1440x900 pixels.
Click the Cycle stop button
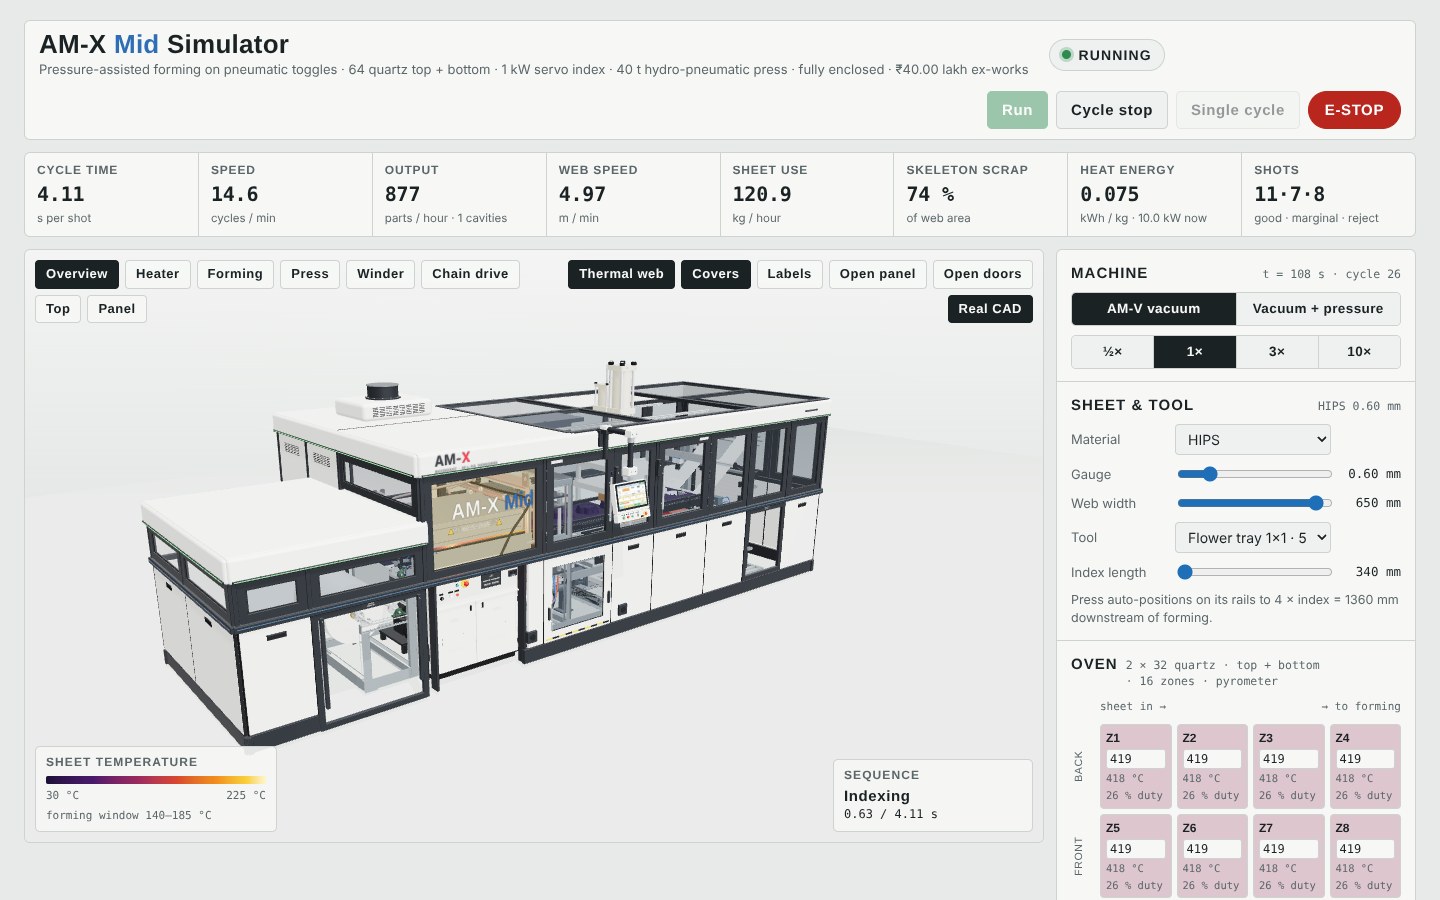[x=1112, y=110]
